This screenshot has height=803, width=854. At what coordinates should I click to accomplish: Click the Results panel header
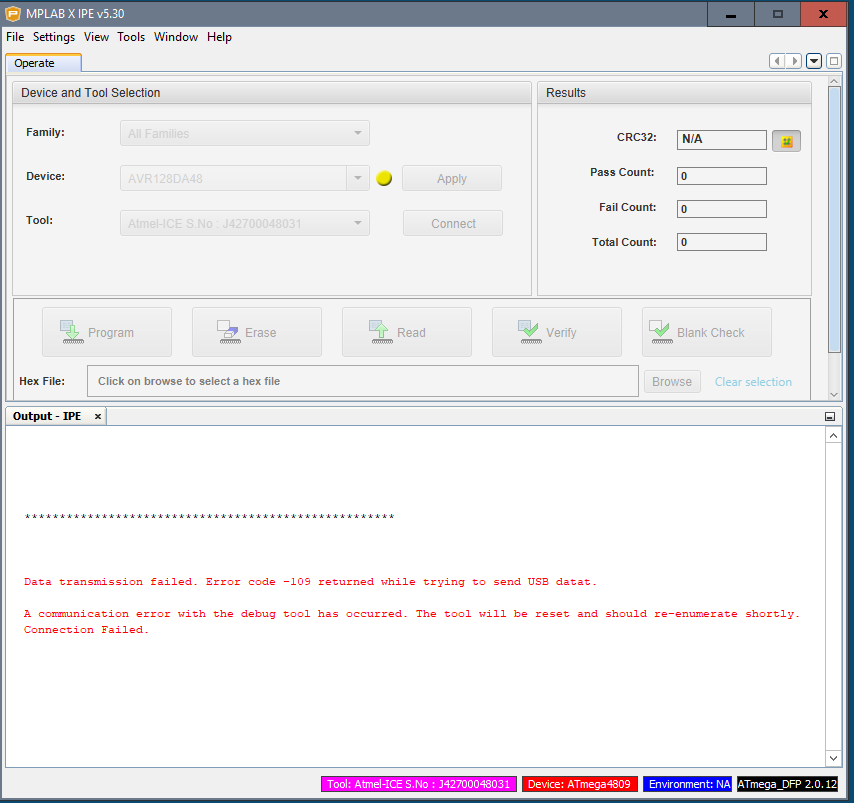[x=674, y=93]
